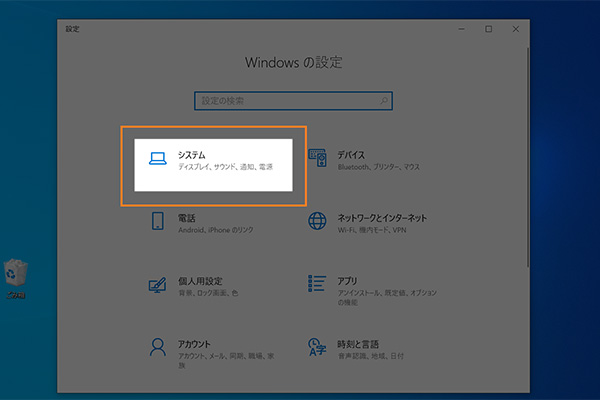This screenshot has height=400, width=600.
Task: Click the アプリ title text
Action: point(347,281)
